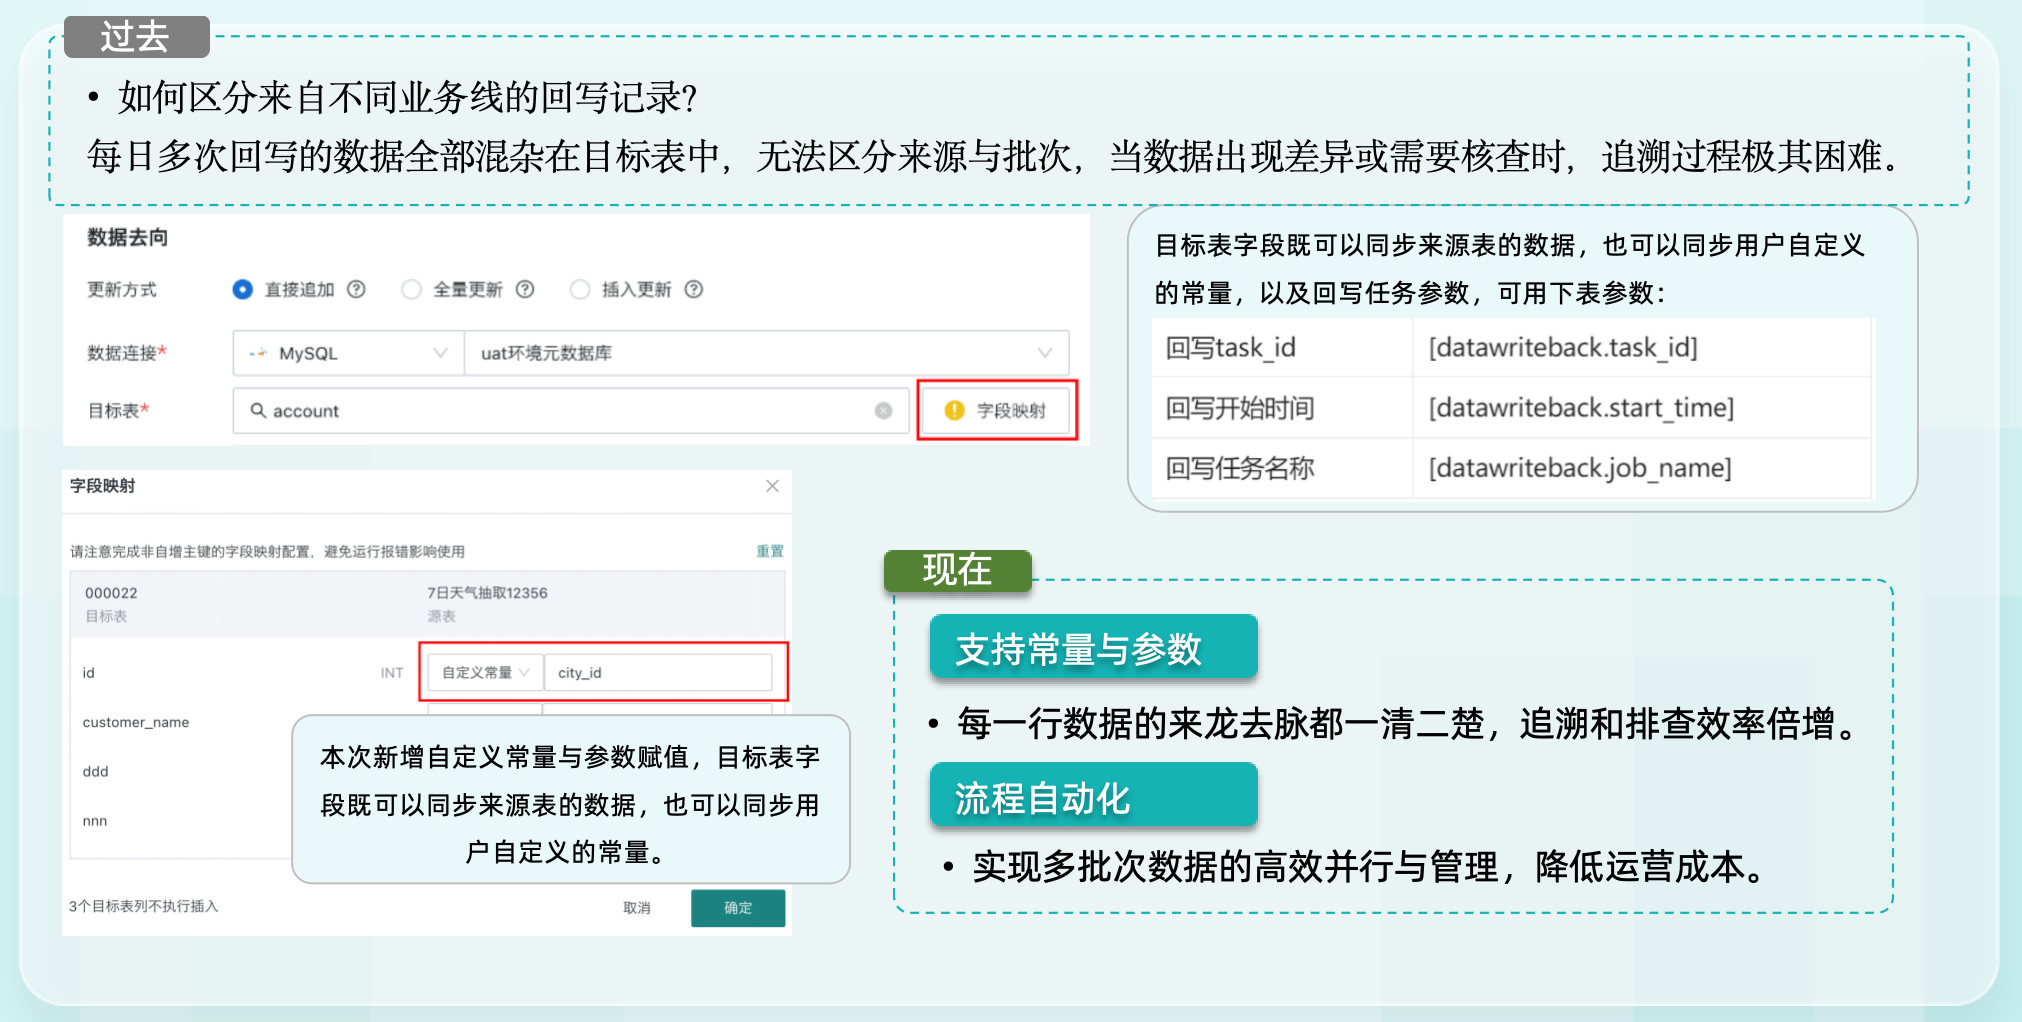Click the yellow warning icon on 字段映射
The height and width of the screenshot is (1022, 2022).
pyautogui.click(x=954, y=410)
